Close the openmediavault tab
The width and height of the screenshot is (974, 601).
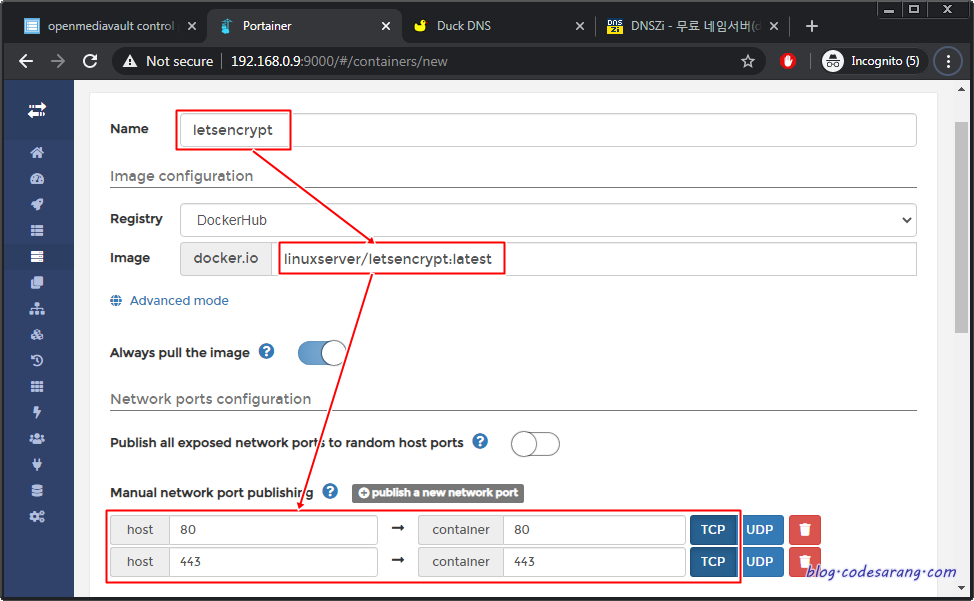[x=192, y=26]
